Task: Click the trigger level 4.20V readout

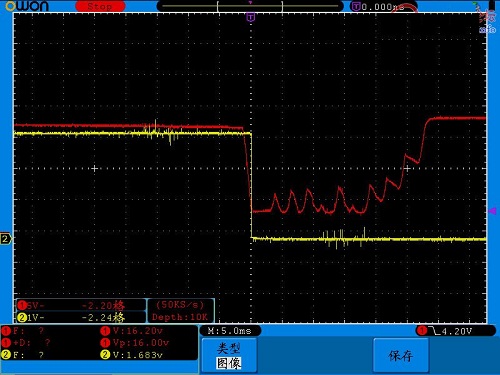Action: click(x=456, y=331)
